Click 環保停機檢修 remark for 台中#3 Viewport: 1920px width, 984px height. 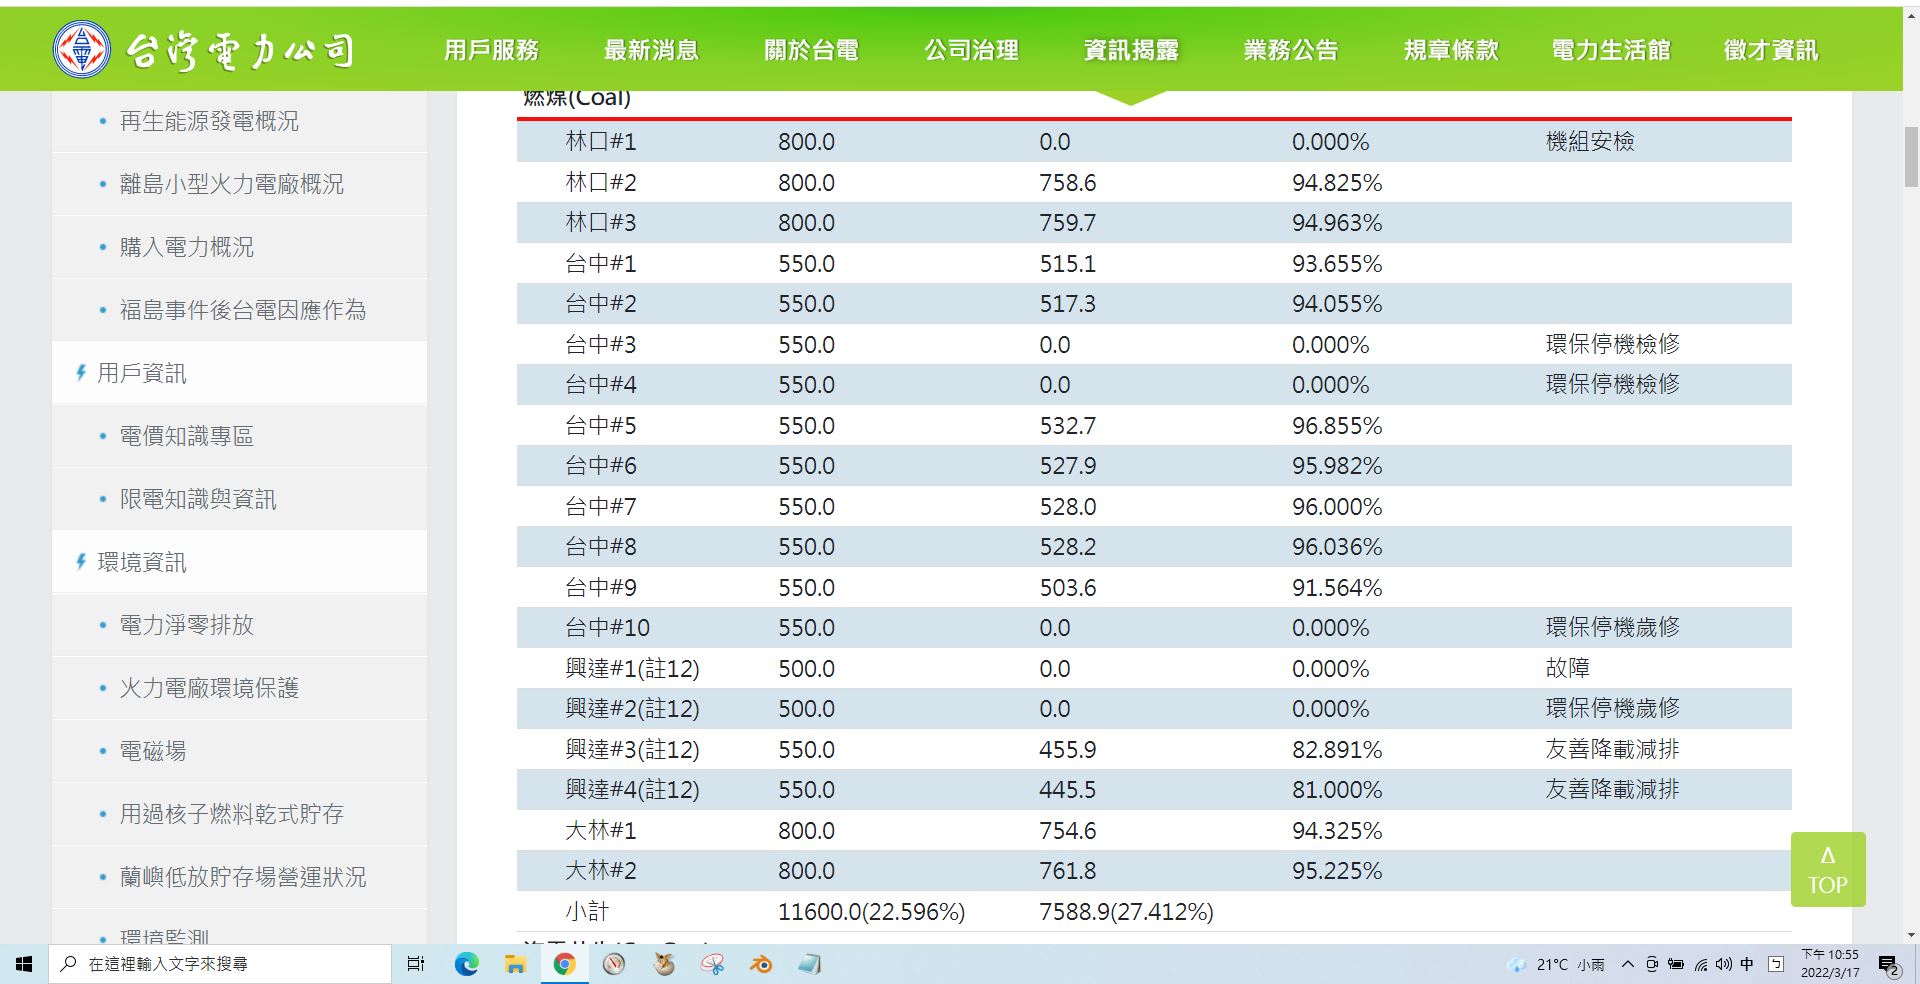tap(1613, 344)
